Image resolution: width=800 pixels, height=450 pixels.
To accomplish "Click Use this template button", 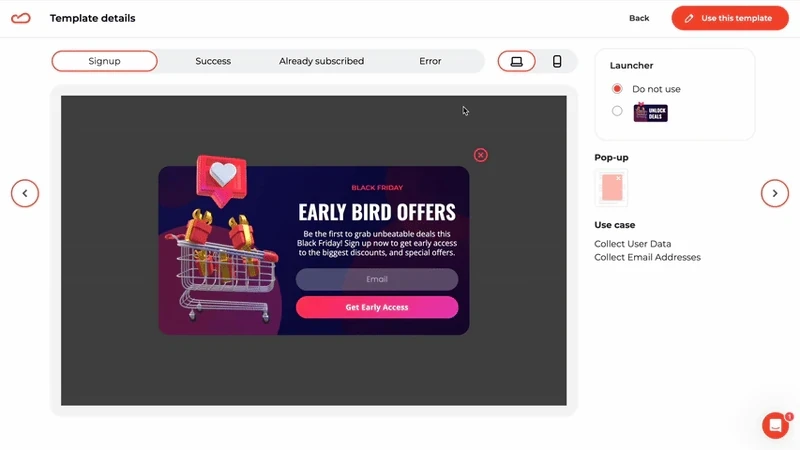I will [x=730, y=18].
